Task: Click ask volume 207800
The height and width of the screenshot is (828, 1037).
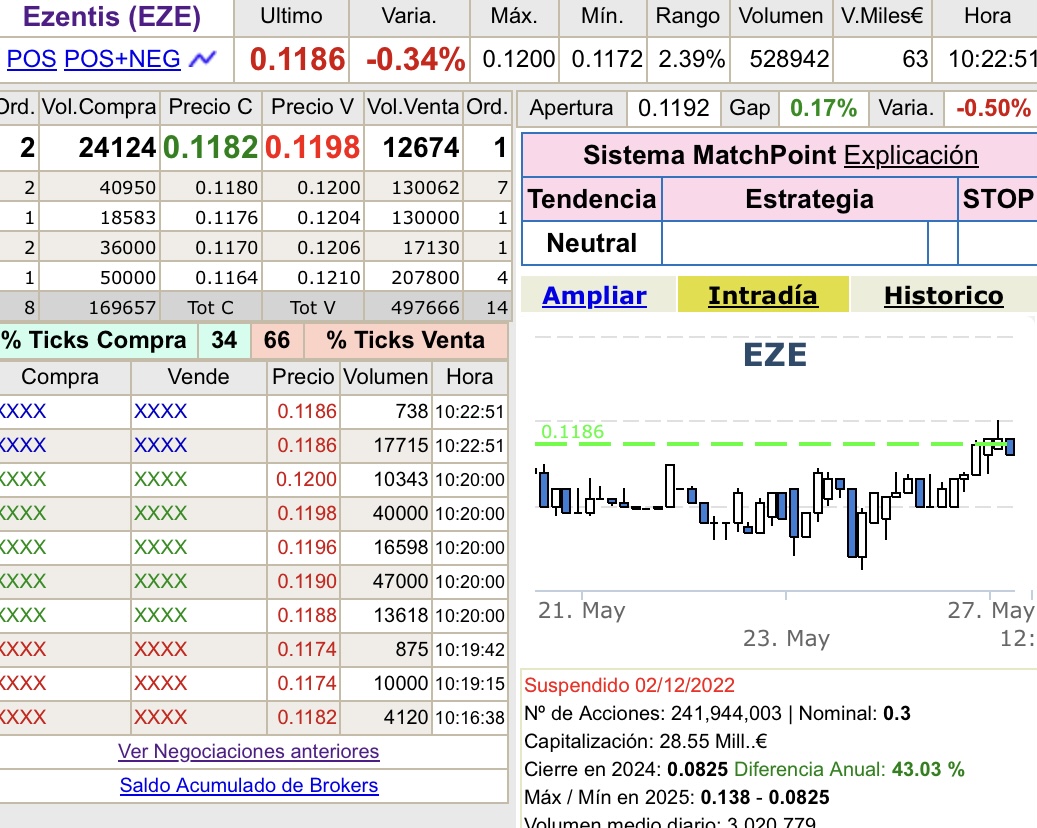Action: [x=425, y=277]
